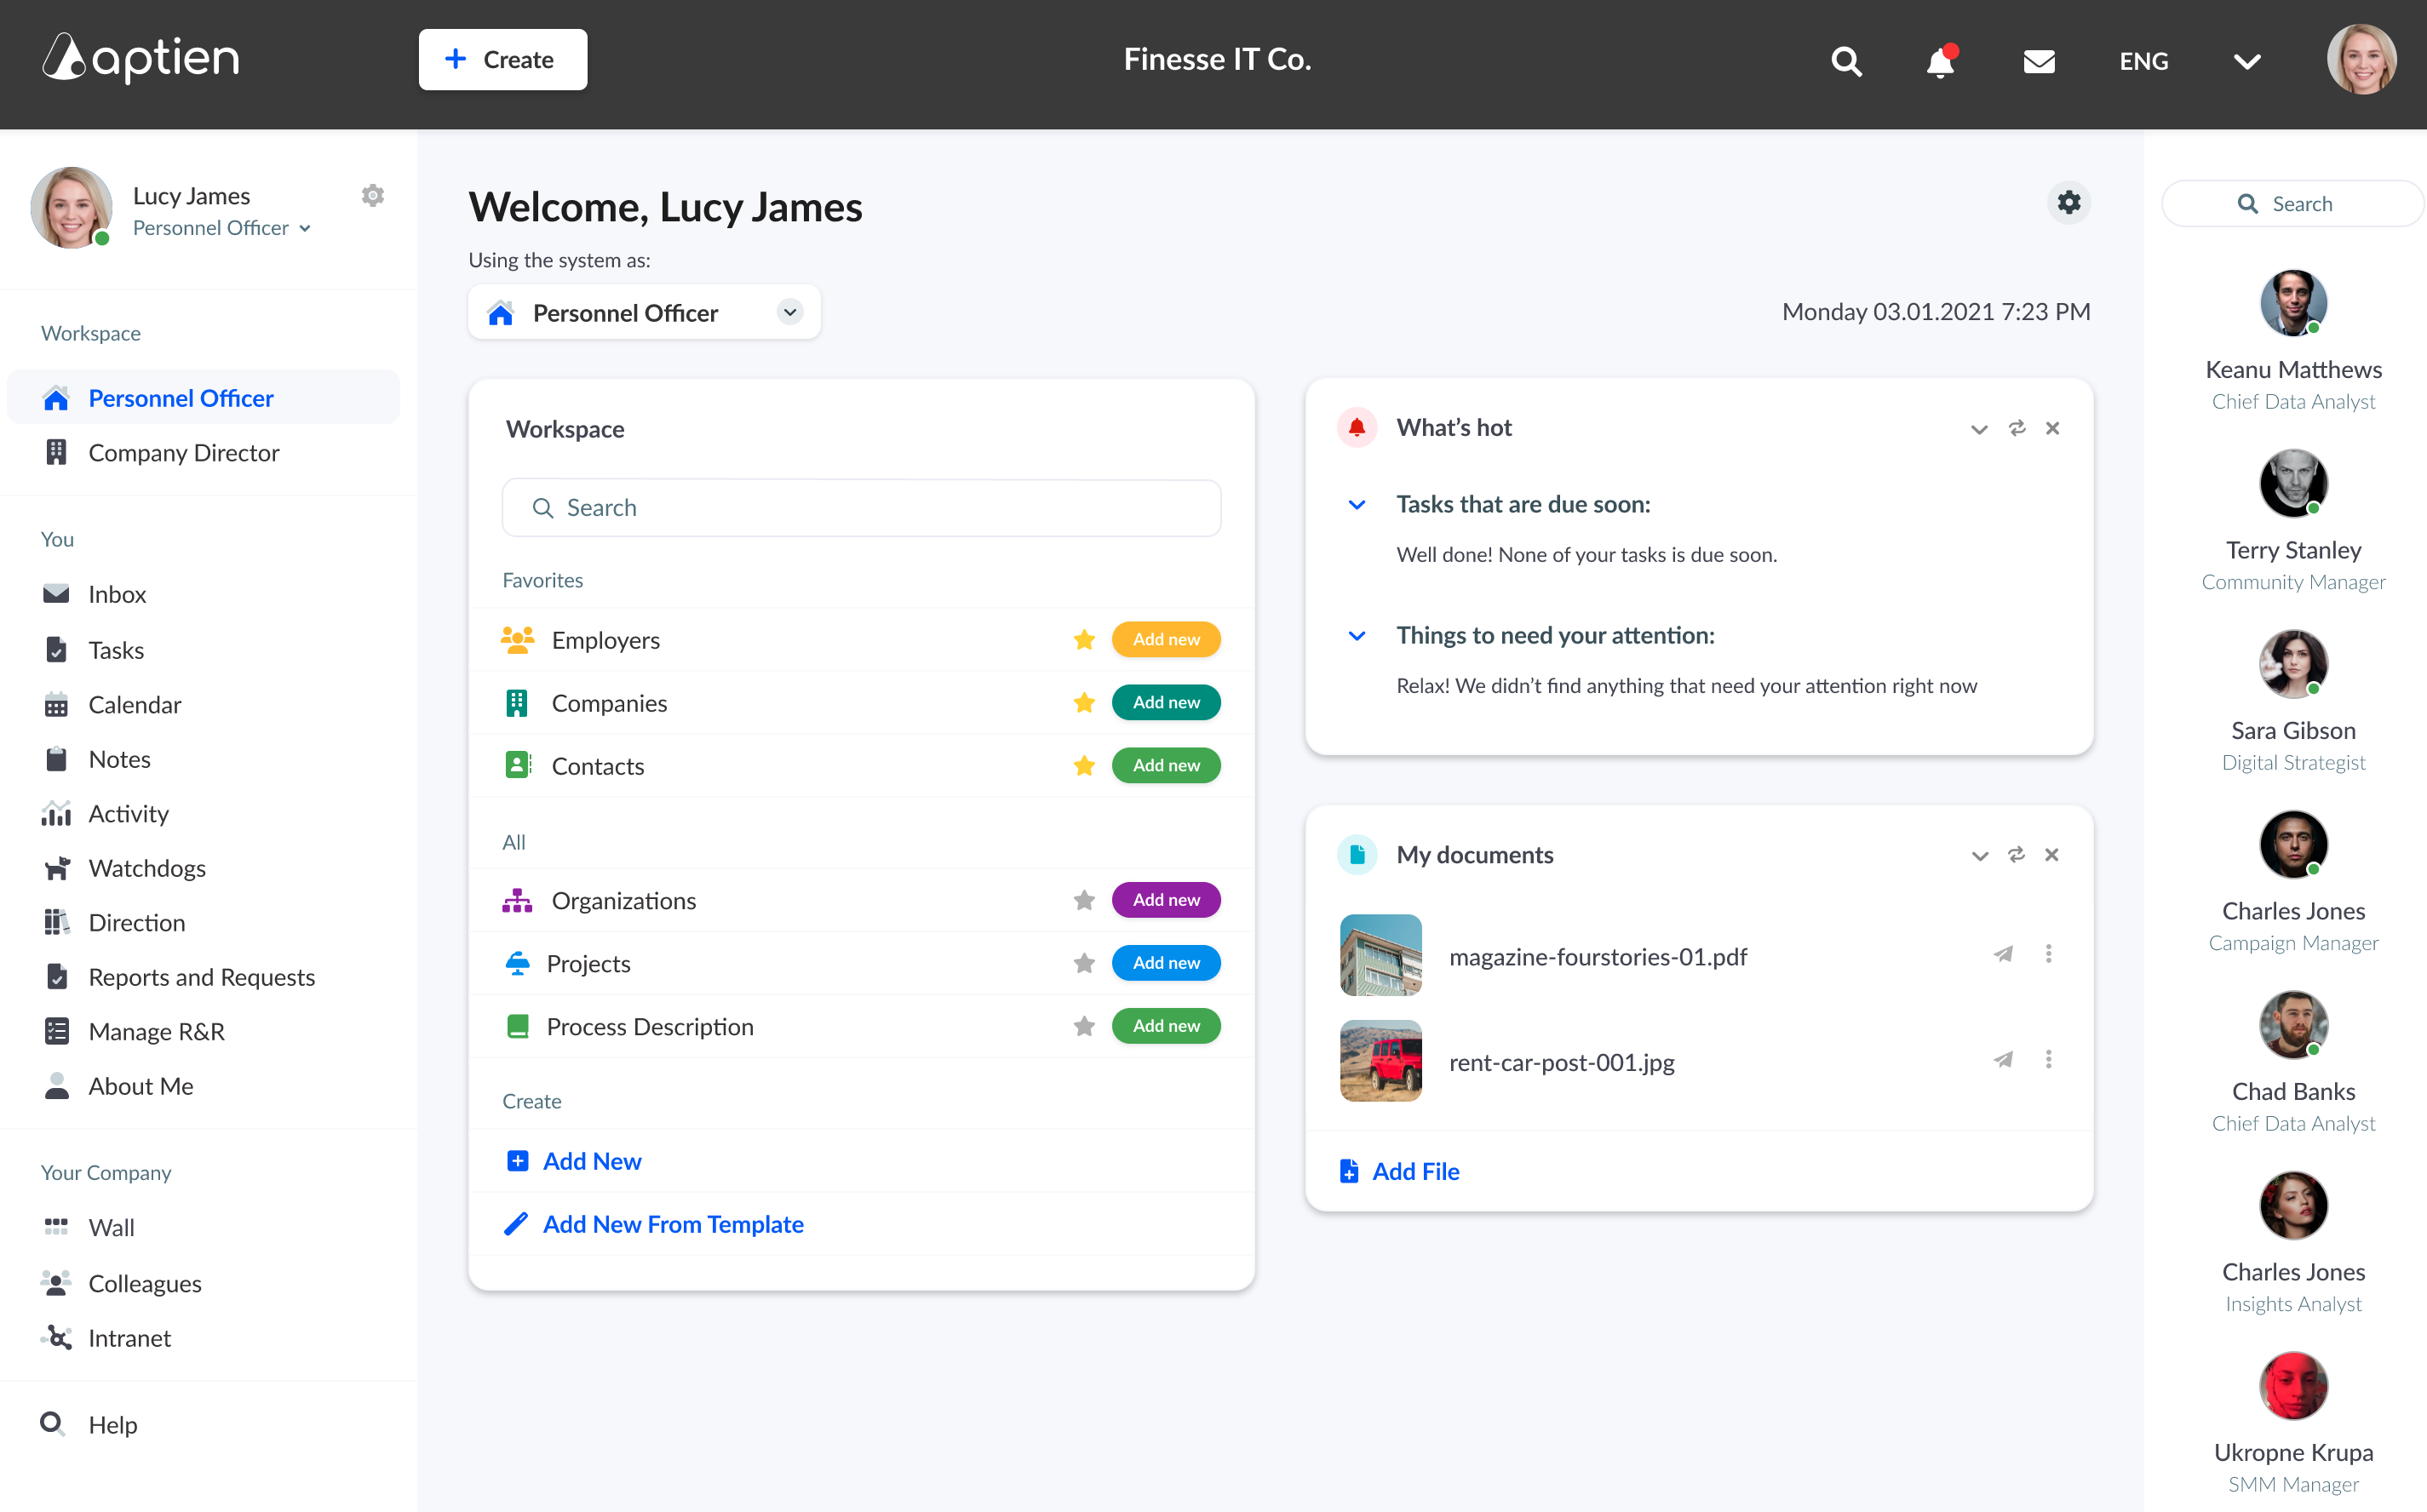2427x1512 pixels.
Task: Collapse Tasks that are due soon section
Action: [x=1357, y=505]
